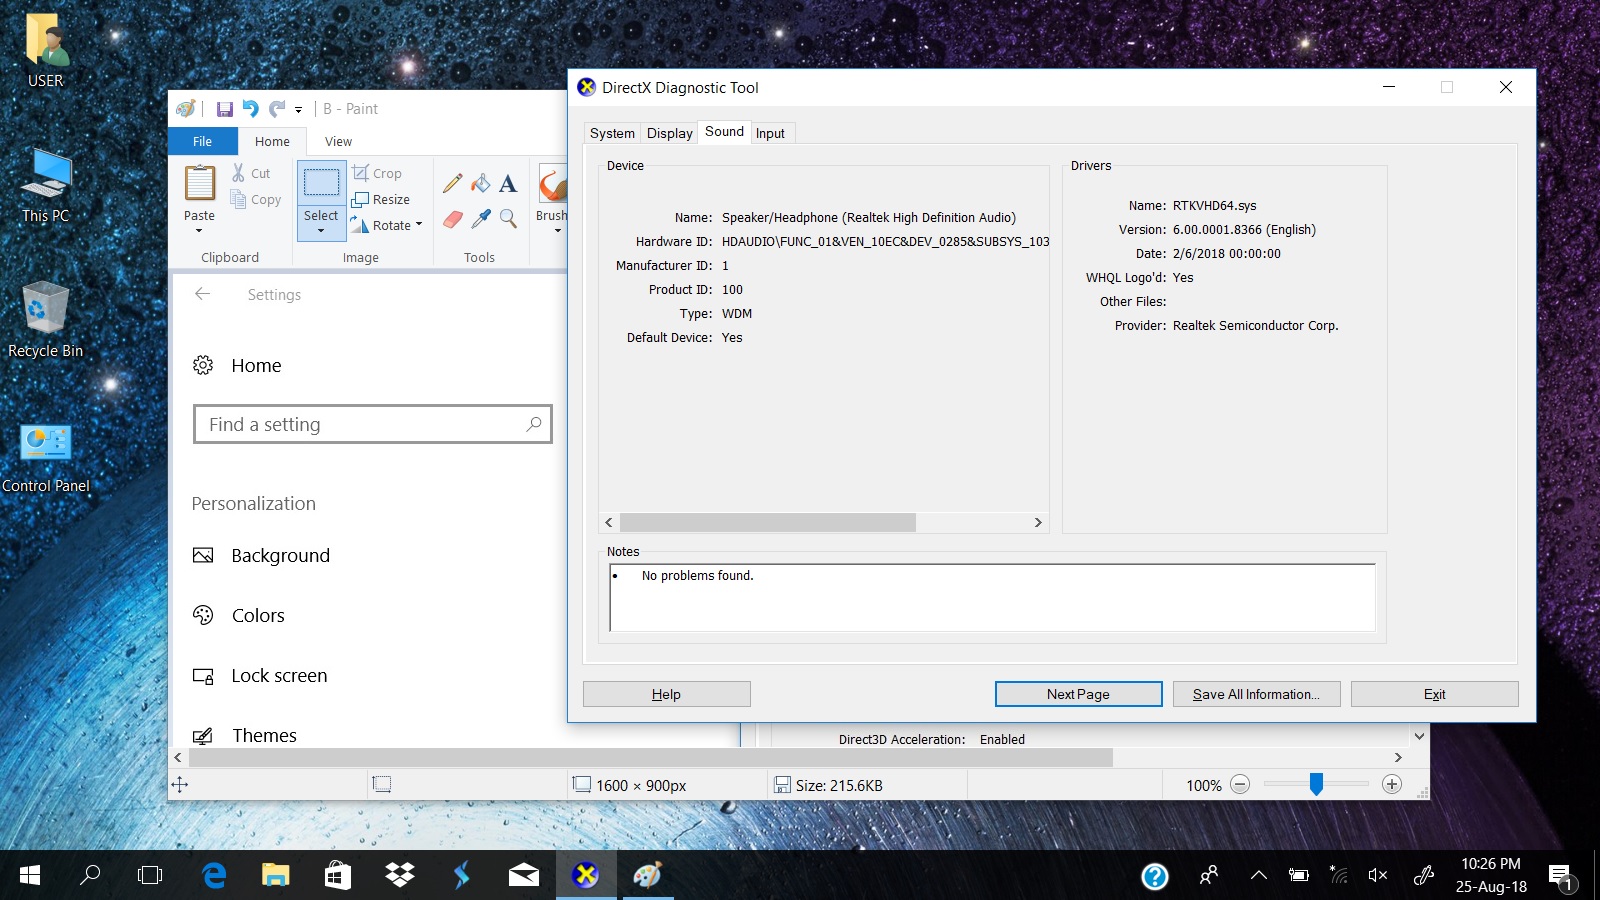Open the Customize Quick Access Toolbar dropdown
The image size is (1600, 900).
(x=298, y=110)
